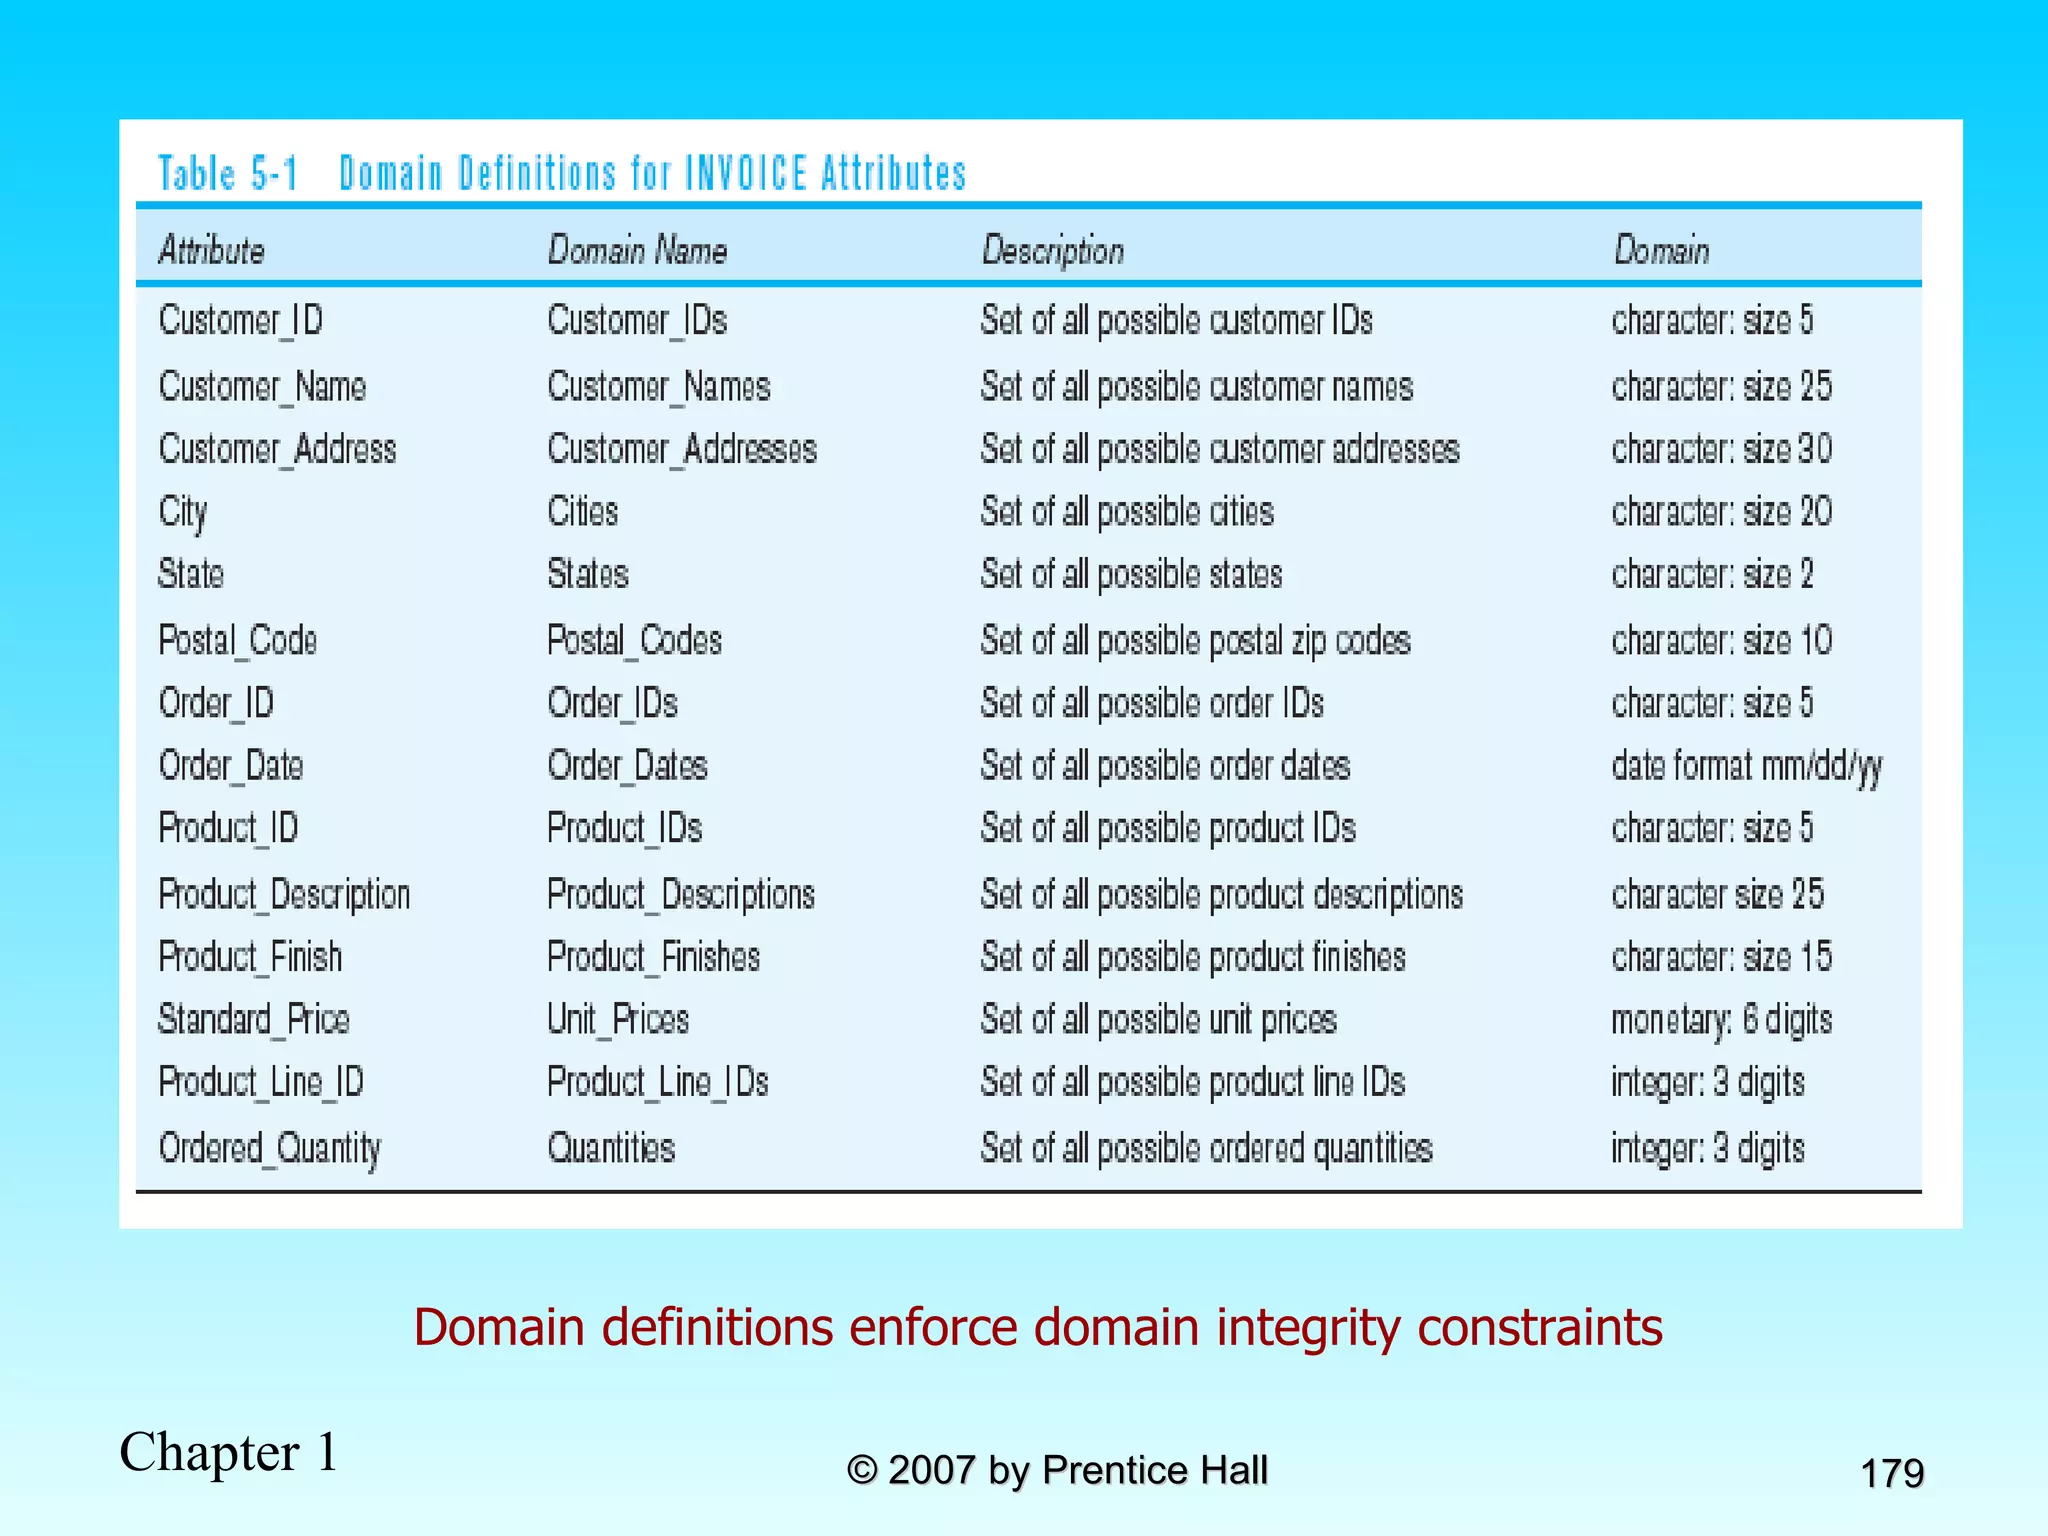Viewport: 2048px width, 1536px height.
Task: Click the 'character: size 30' domain value
Action: 1722,449
